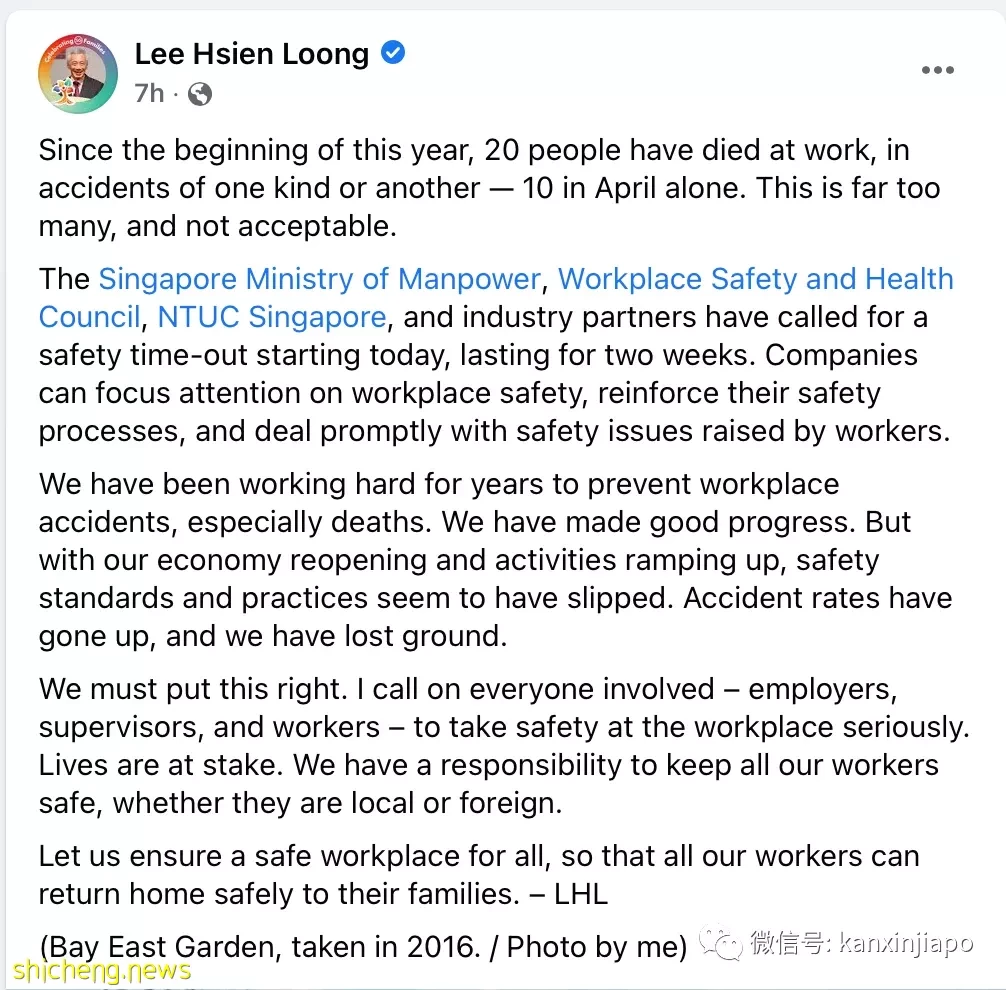Image resolution: width=1006 pixels, height=990 pixels.
Task: Click the blue word Council link
Action: pos(89,317)
